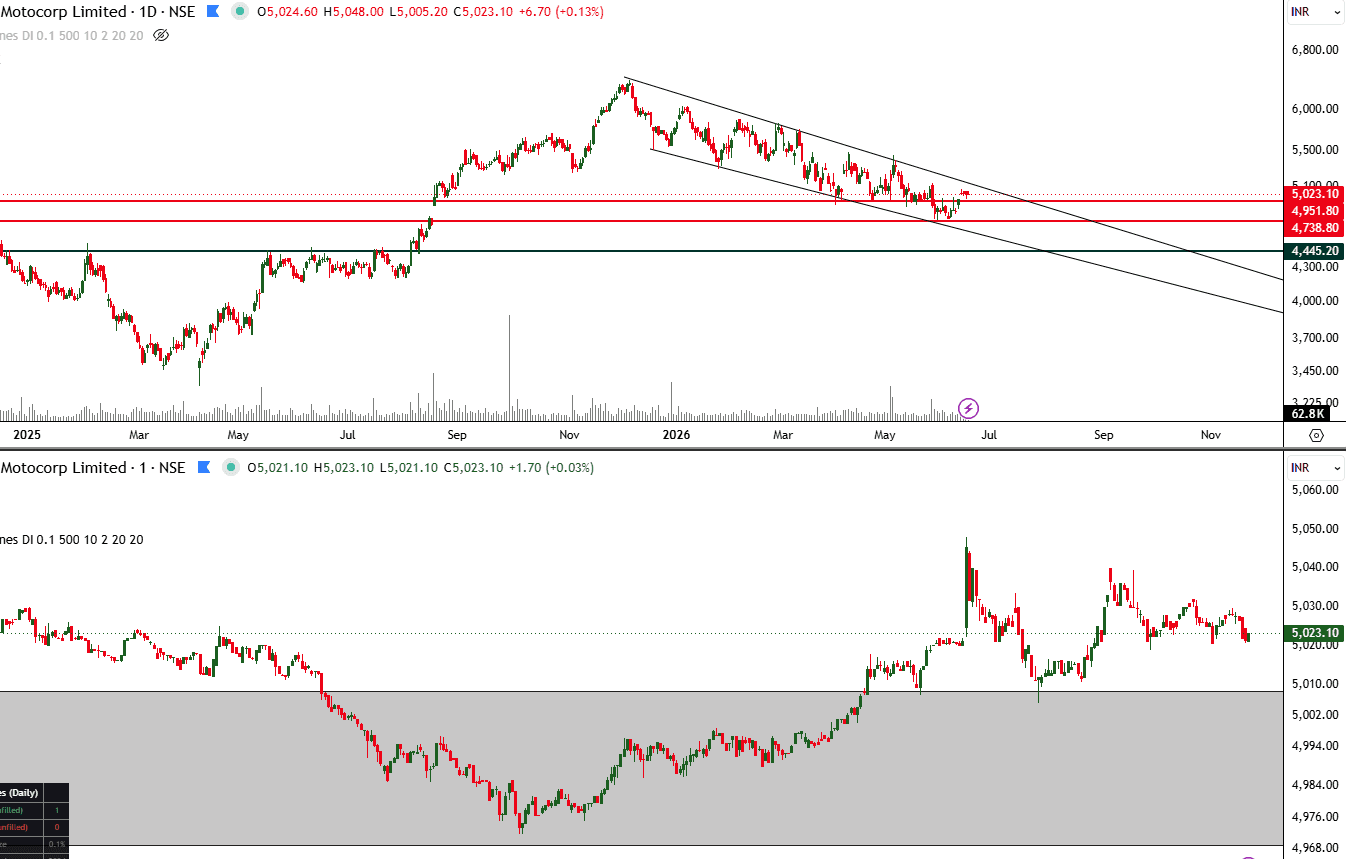Screen dimensions: 1346x859
Task: Open the hexagon chart settings icon beside the time axis
Action: 1316,435
